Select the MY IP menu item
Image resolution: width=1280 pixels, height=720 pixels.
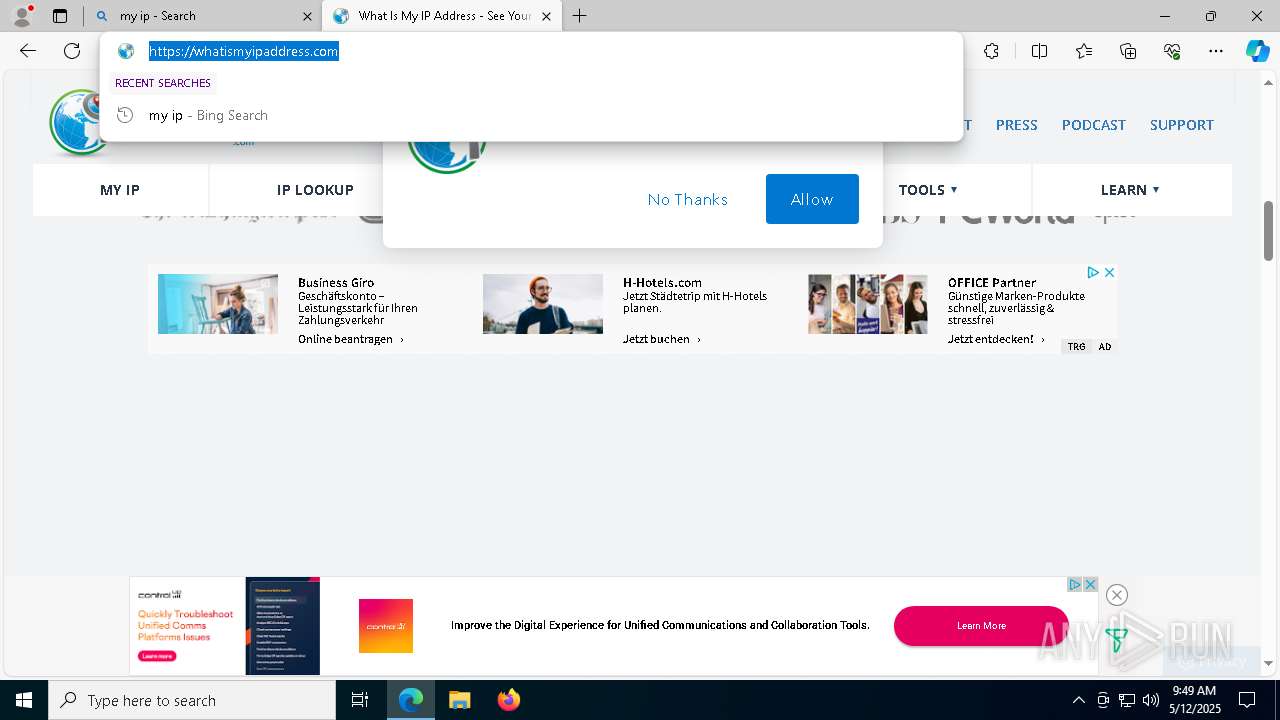120,190
